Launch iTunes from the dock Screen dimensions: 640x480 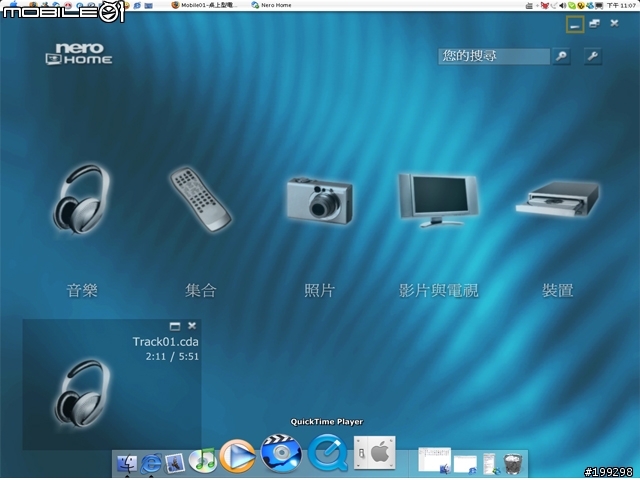pyautogui.click(x=202, y=460)
